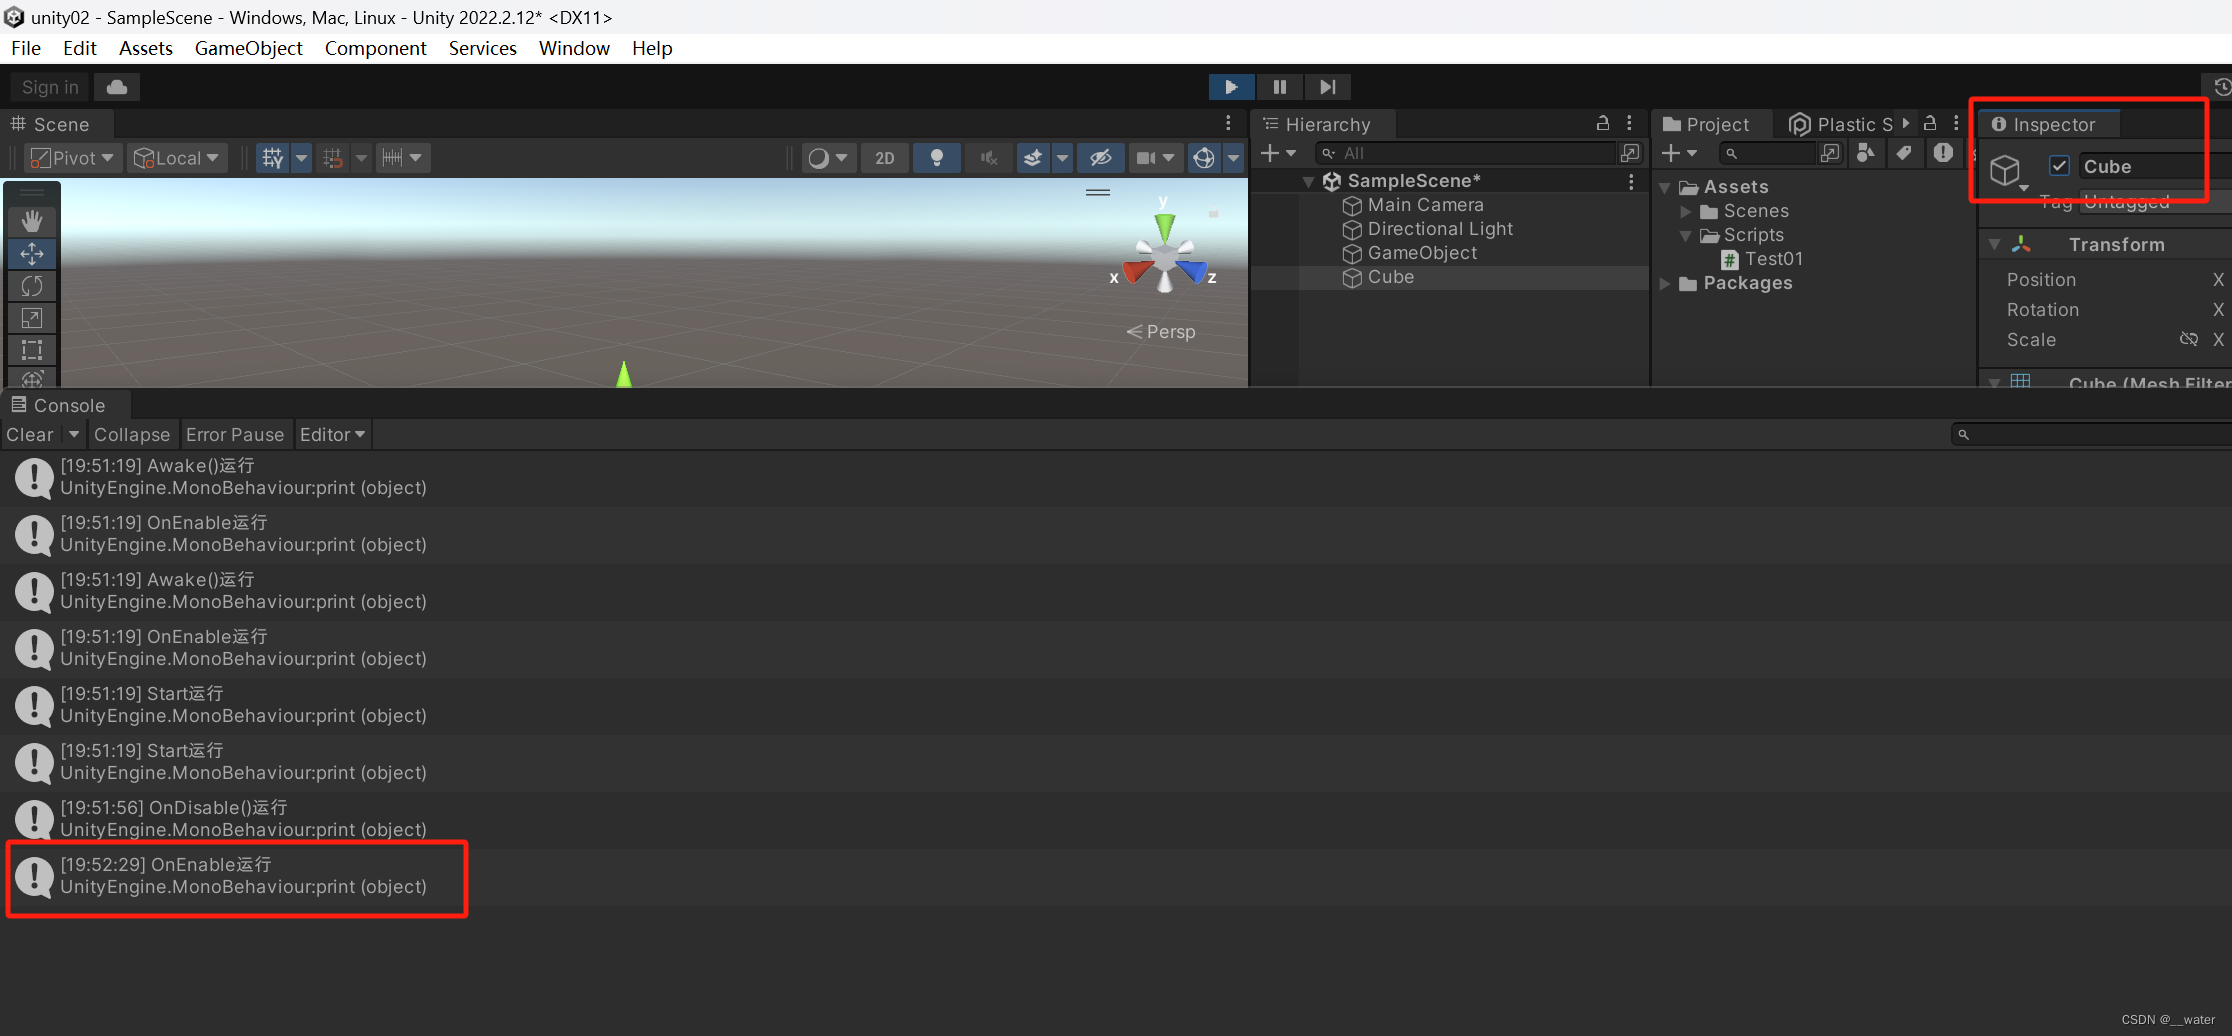Select the Scale tool
Image resolution: width=2232 pixels, height=1036 pixels.
(x=31, y=317)
